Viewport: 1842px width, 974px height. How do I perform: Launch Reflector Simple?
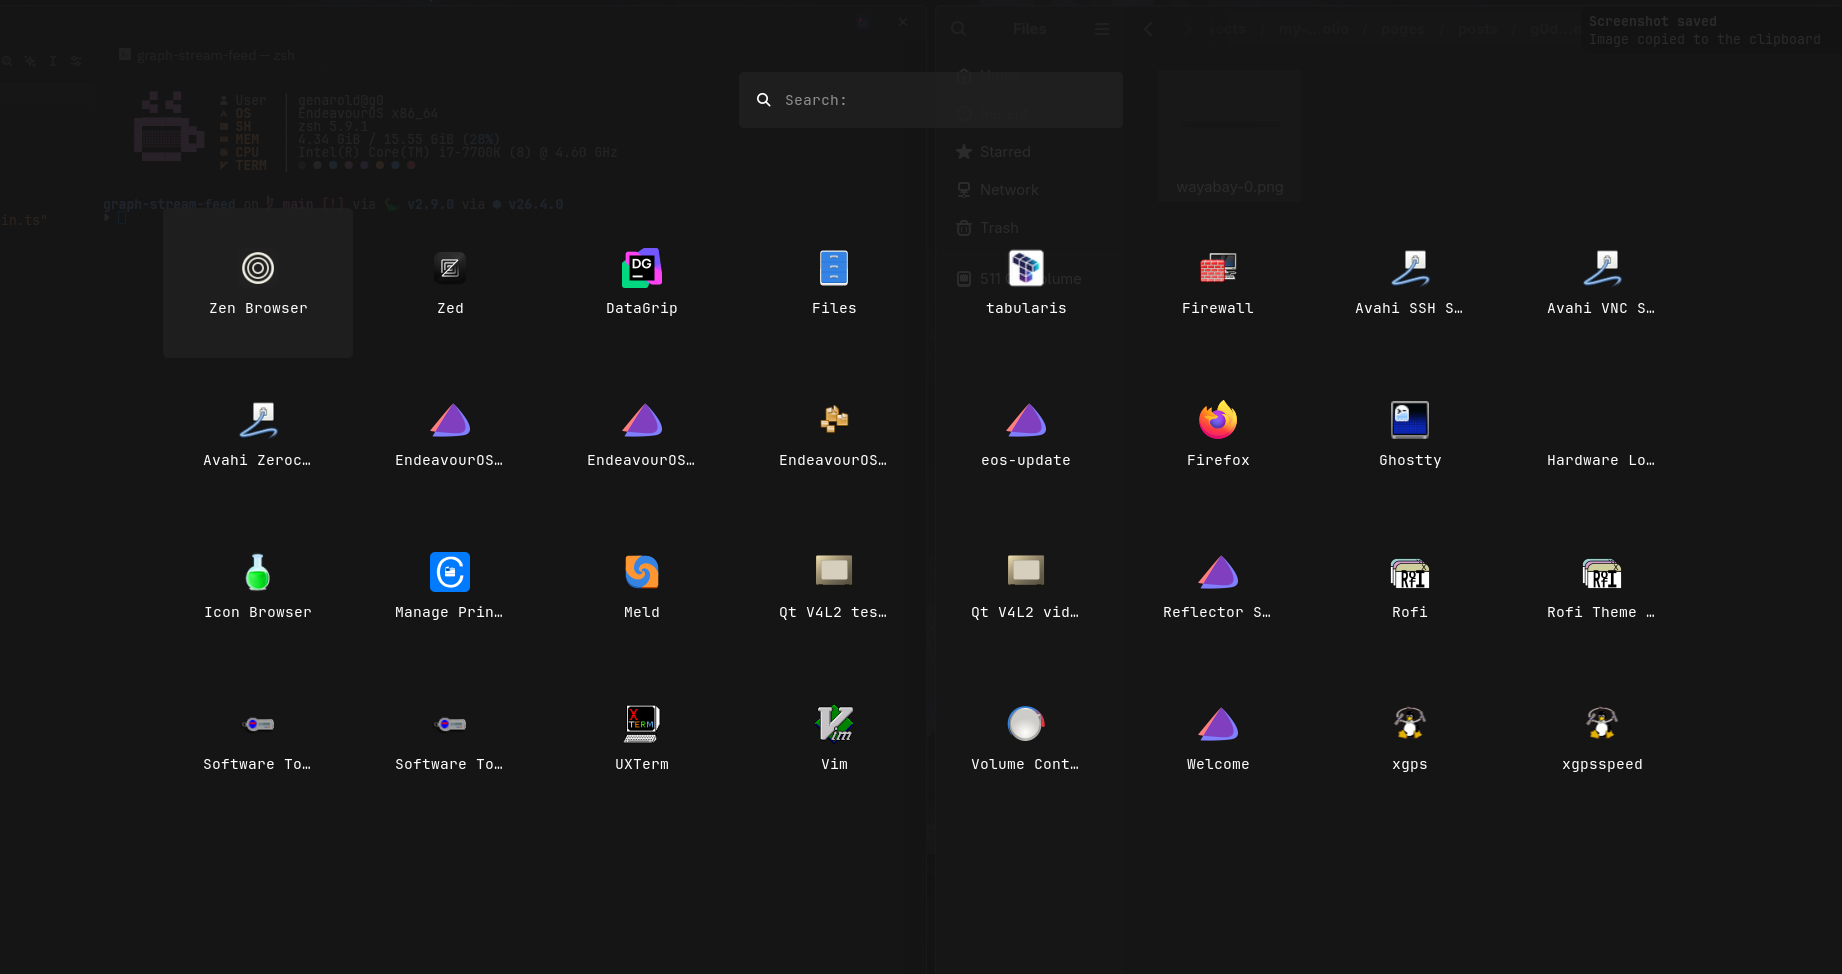pos(1218,588)
